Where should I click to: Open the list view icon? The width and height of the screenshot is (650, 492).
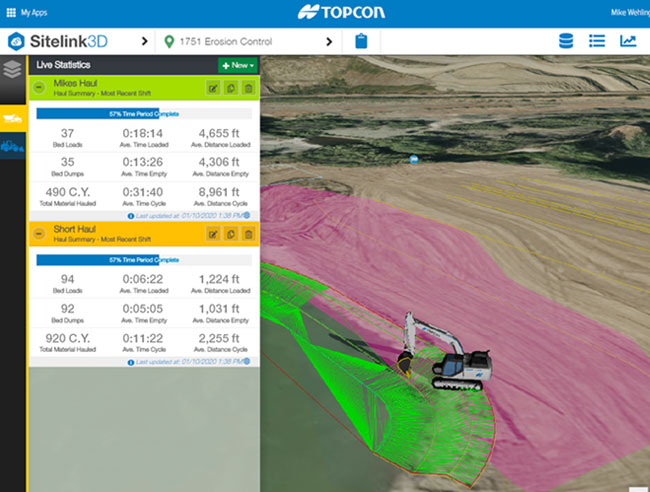click(597, 41)
